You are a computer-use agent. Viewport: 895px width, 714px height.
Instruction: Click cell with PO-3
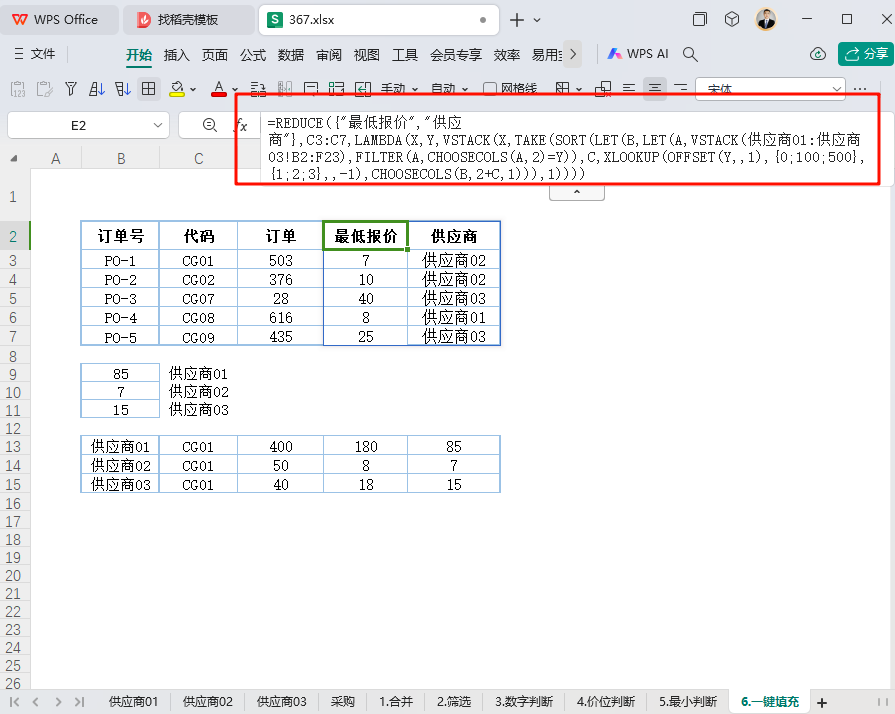(120, 298)
